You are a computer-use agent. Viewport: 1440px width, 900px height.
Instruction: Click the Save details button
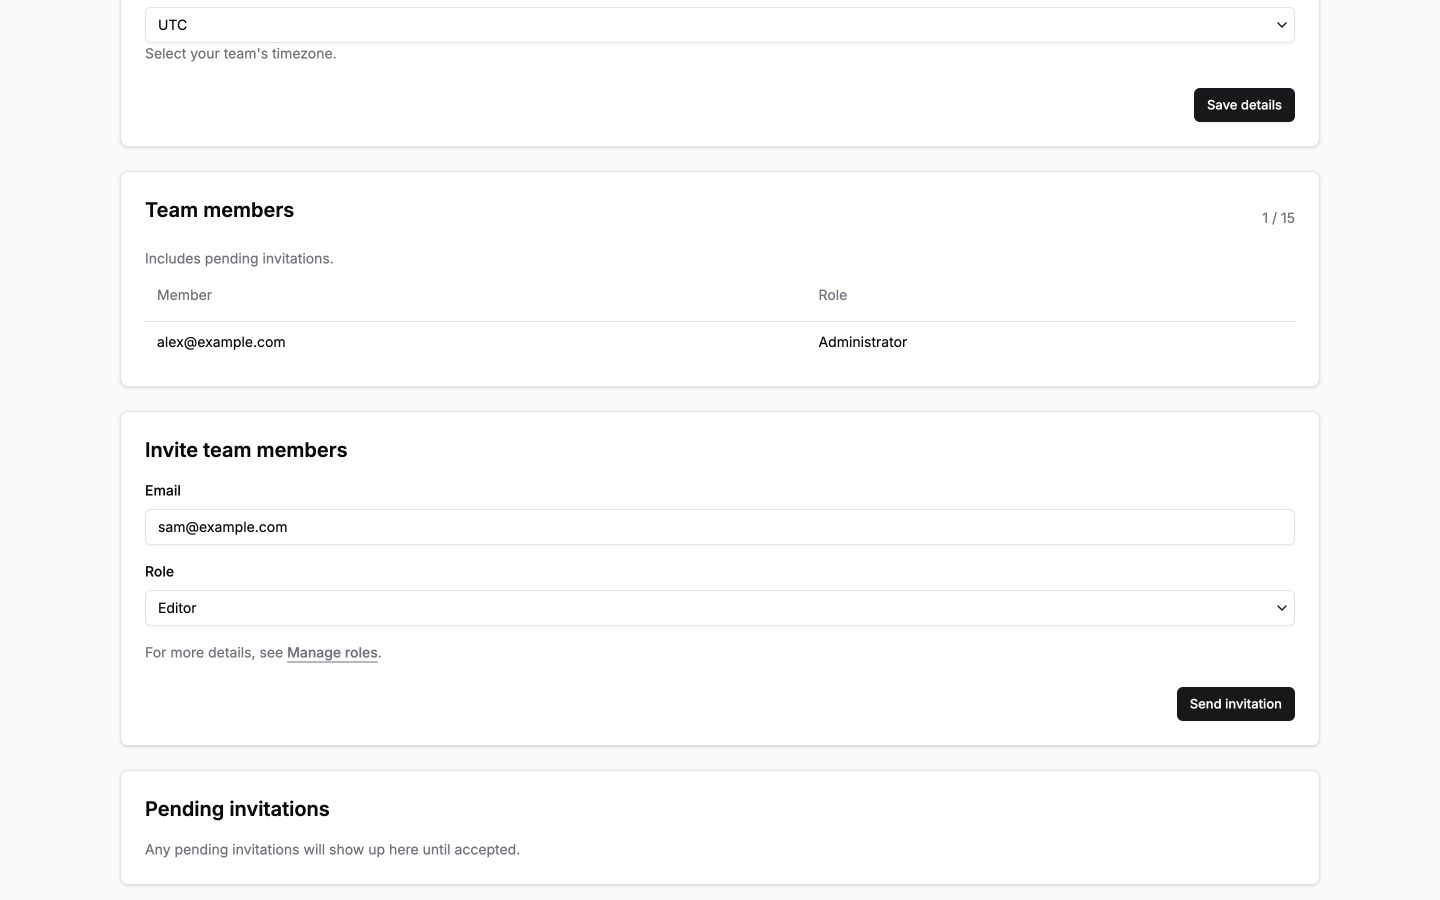1244,105
